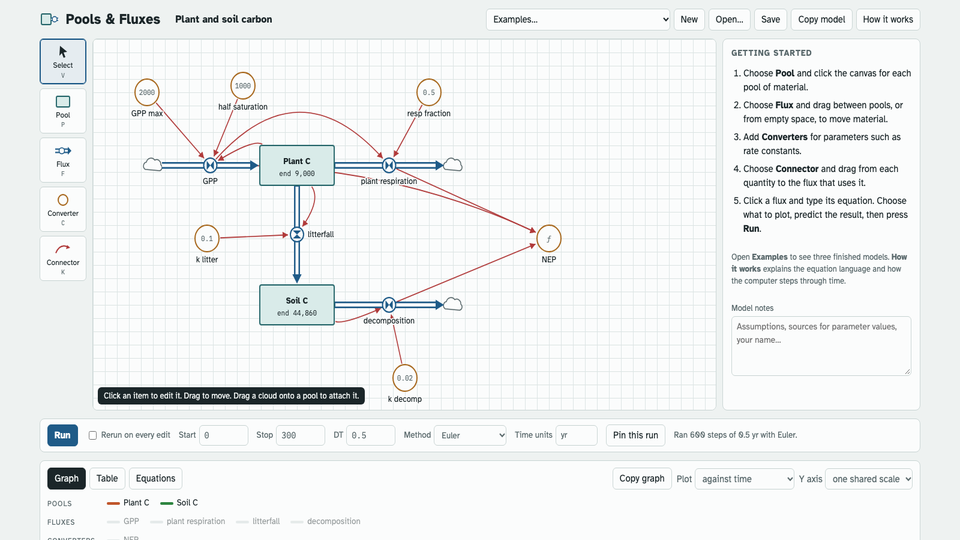Select the plant respiration sink cloud

[452, 165]
